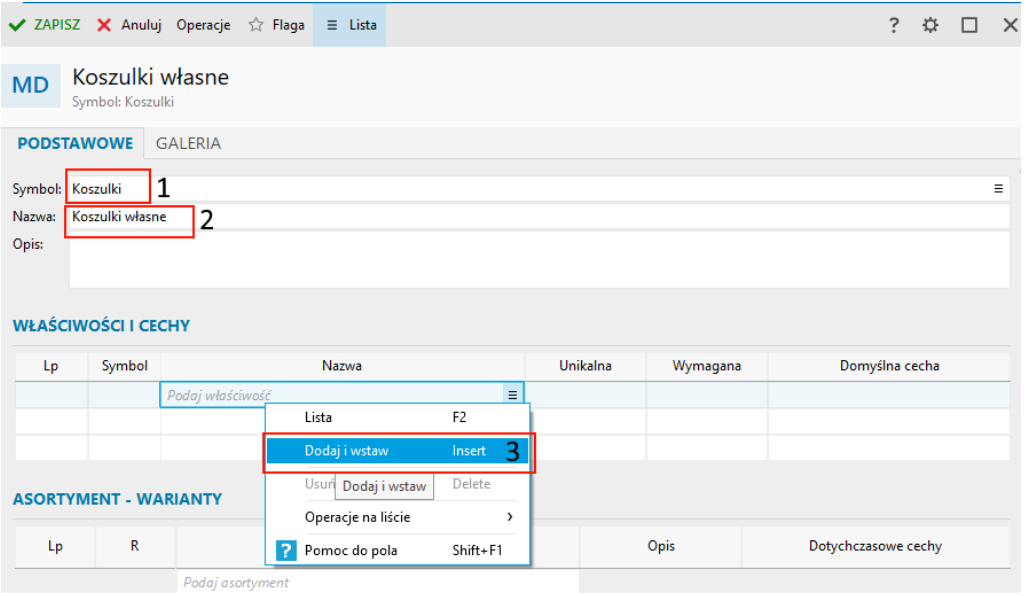Click the Dotychczasowe cechy column header

click(x=876, y=546)
